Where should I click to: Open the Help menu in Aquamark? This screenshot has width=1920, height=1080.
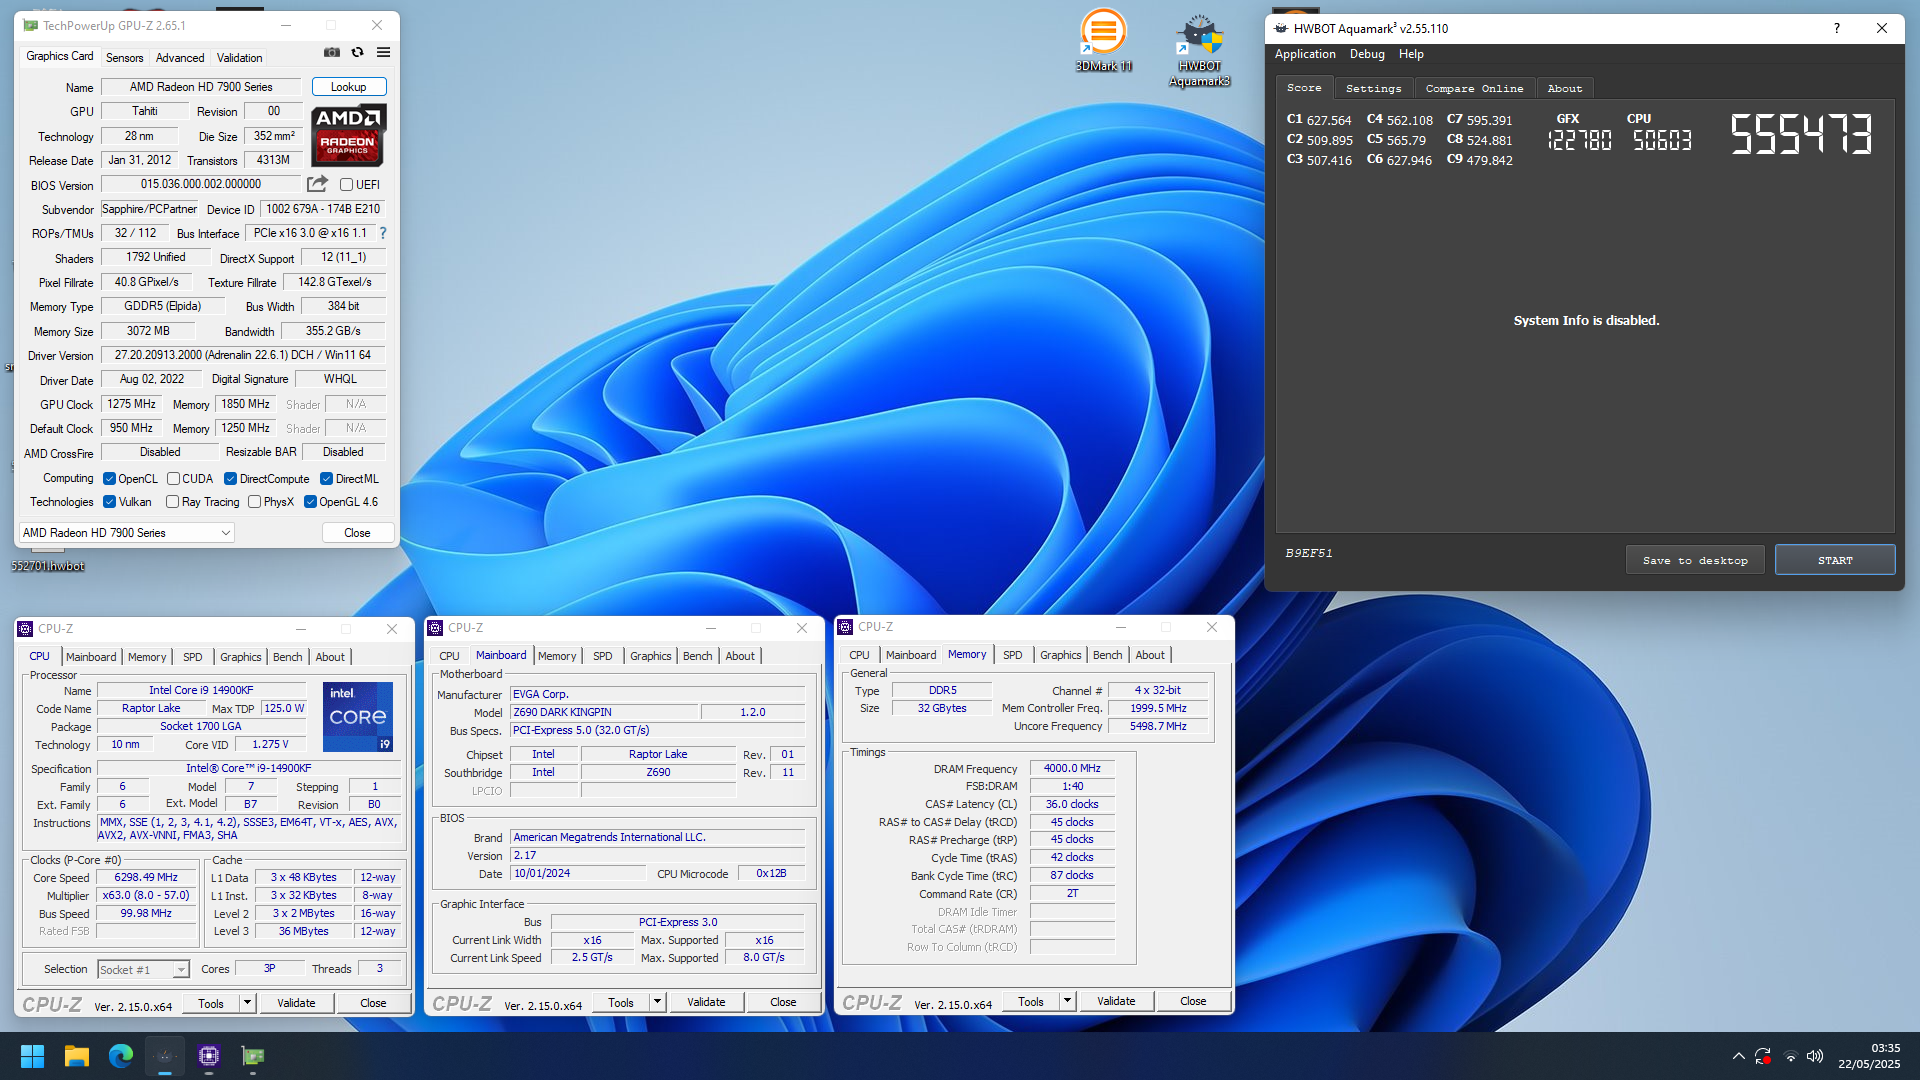1411,54
